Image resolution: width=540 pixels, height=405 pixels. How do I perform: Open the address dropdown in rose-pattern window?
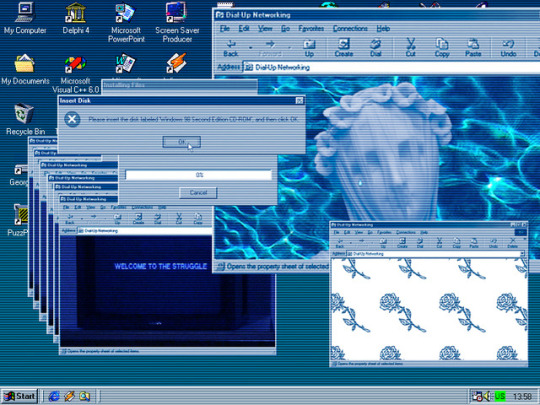[x=522, y=254]
